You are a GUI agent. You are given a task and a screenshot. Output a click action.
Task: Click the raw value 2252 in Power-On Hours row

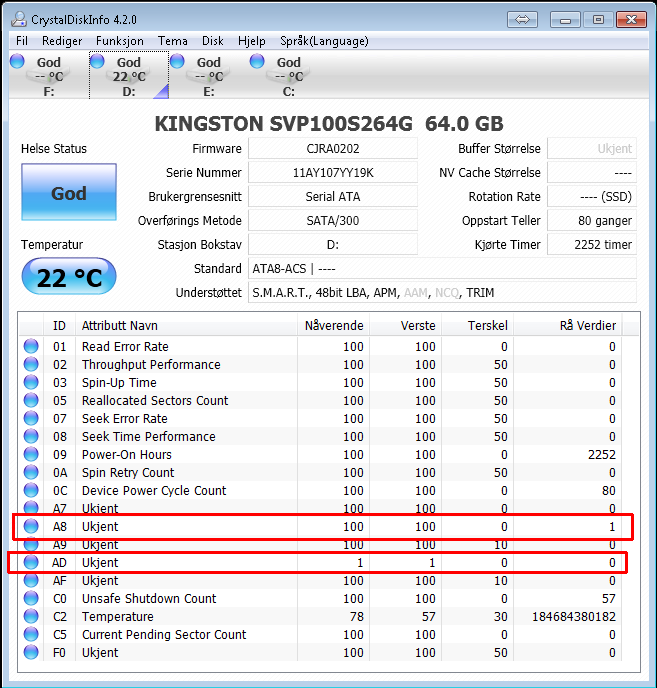(x=602, y=455)
